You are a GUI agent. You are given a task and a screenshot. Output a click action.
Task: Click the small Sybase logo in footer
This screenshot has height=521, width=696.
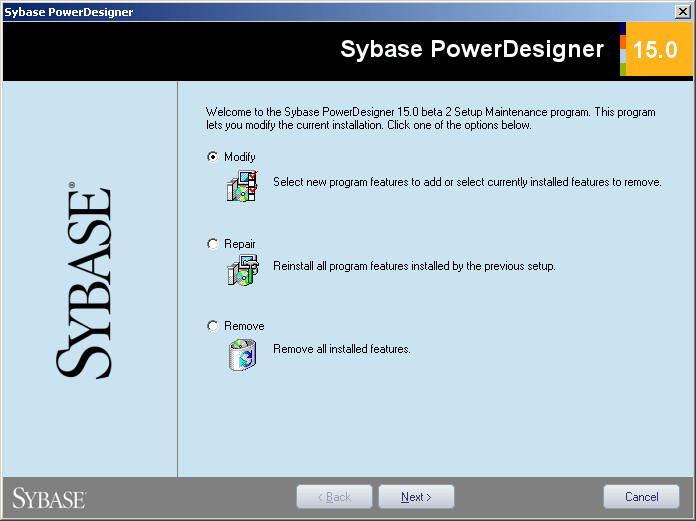(49, 498)
